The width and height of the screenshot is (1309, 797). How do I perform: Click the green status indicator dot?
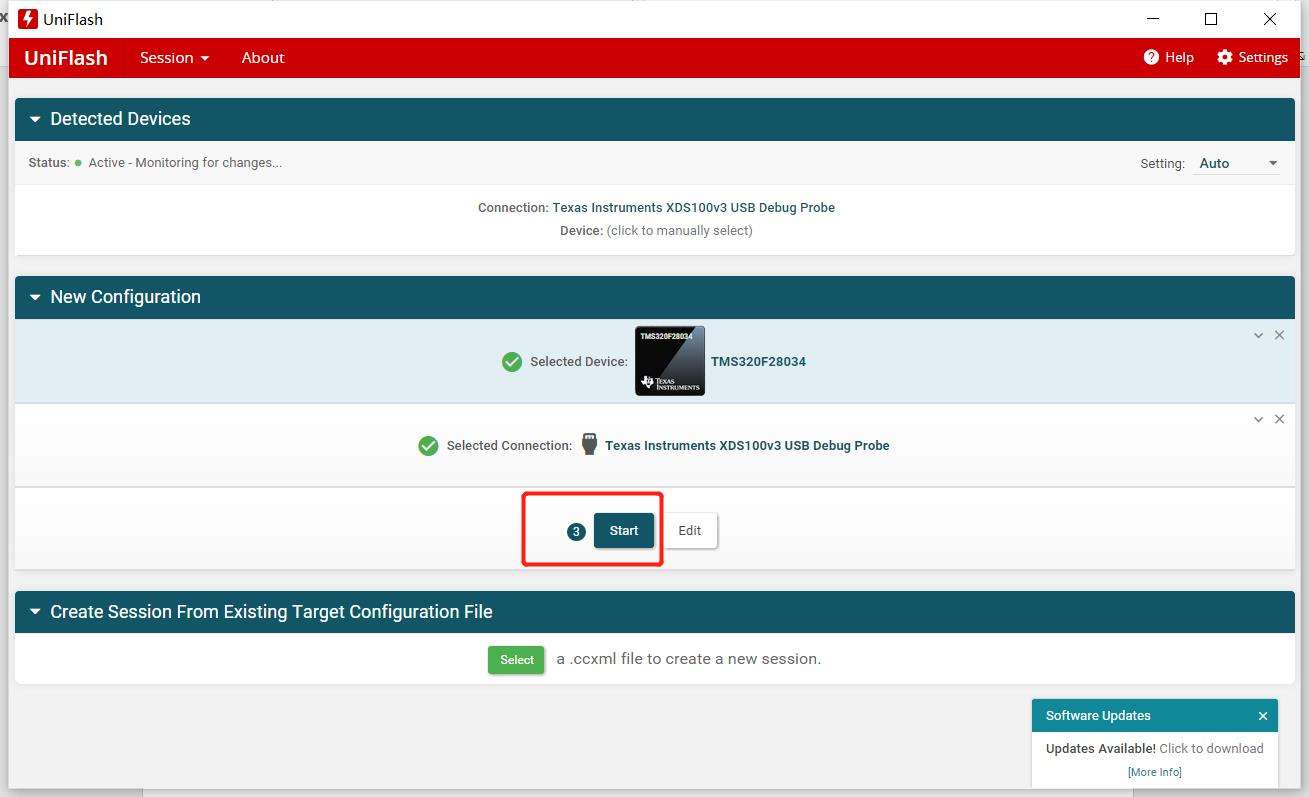78,162
